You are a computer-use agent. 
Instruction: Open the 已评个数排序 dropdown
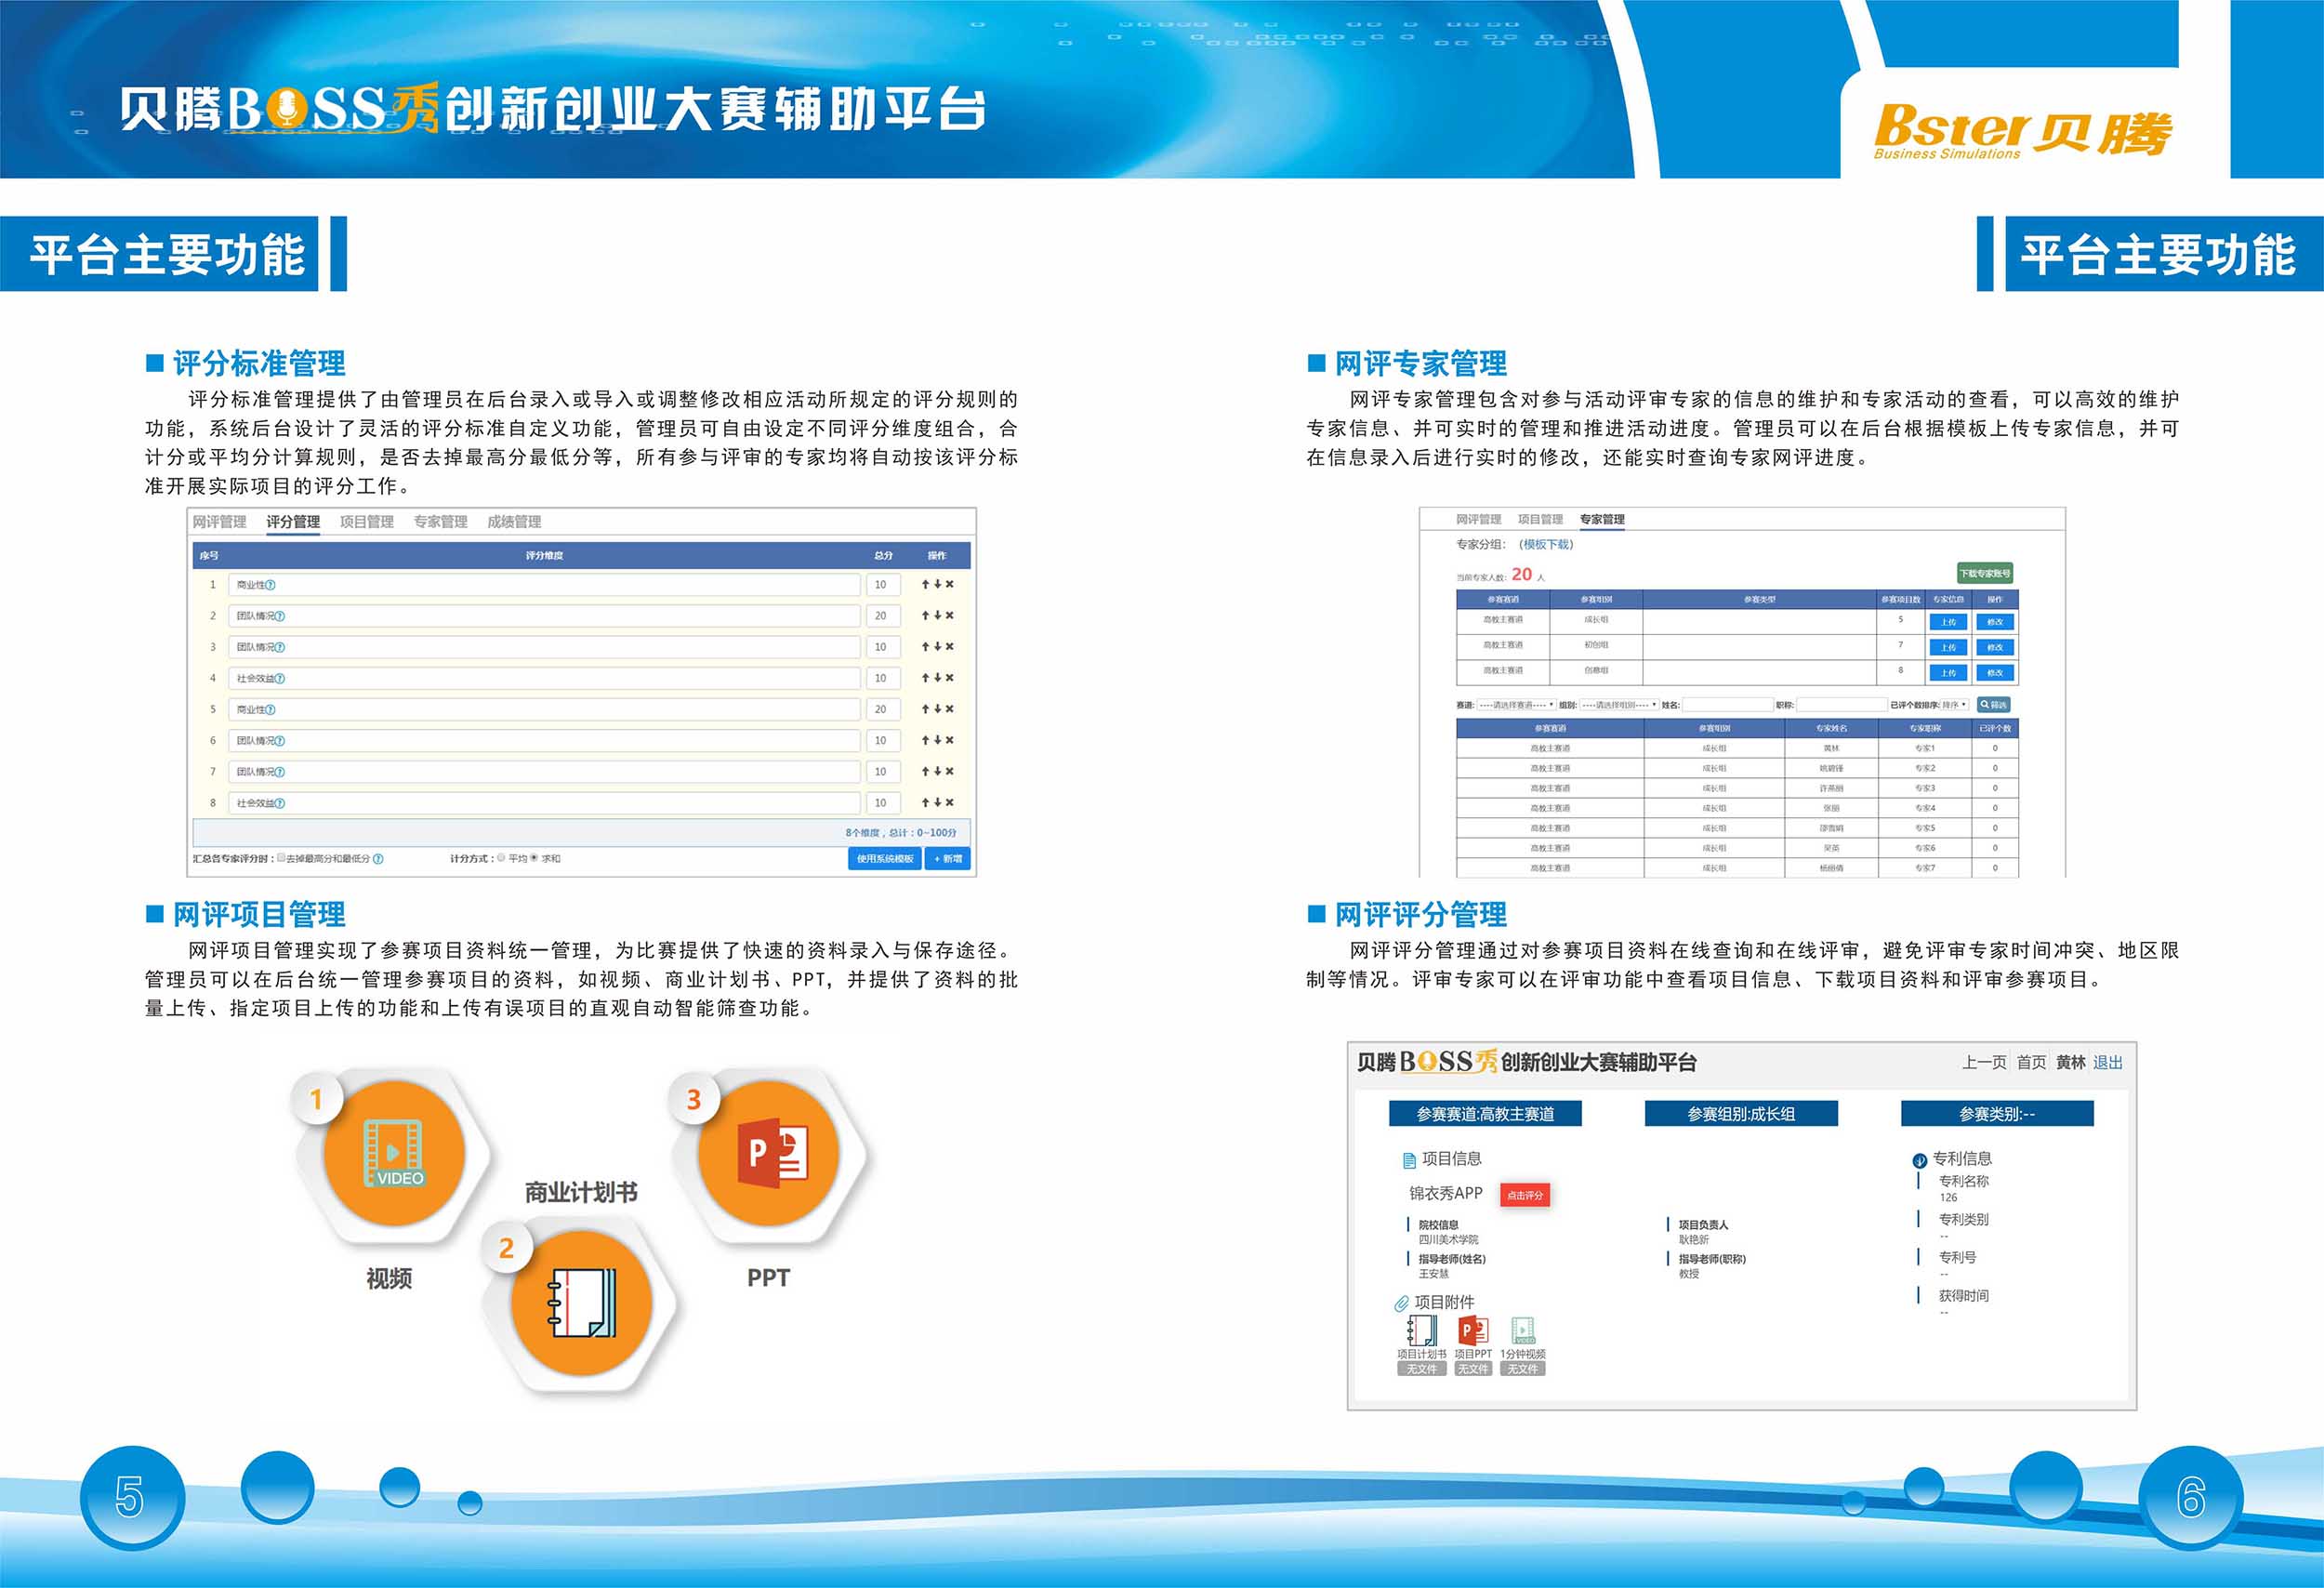click(x=1954, y=705)
